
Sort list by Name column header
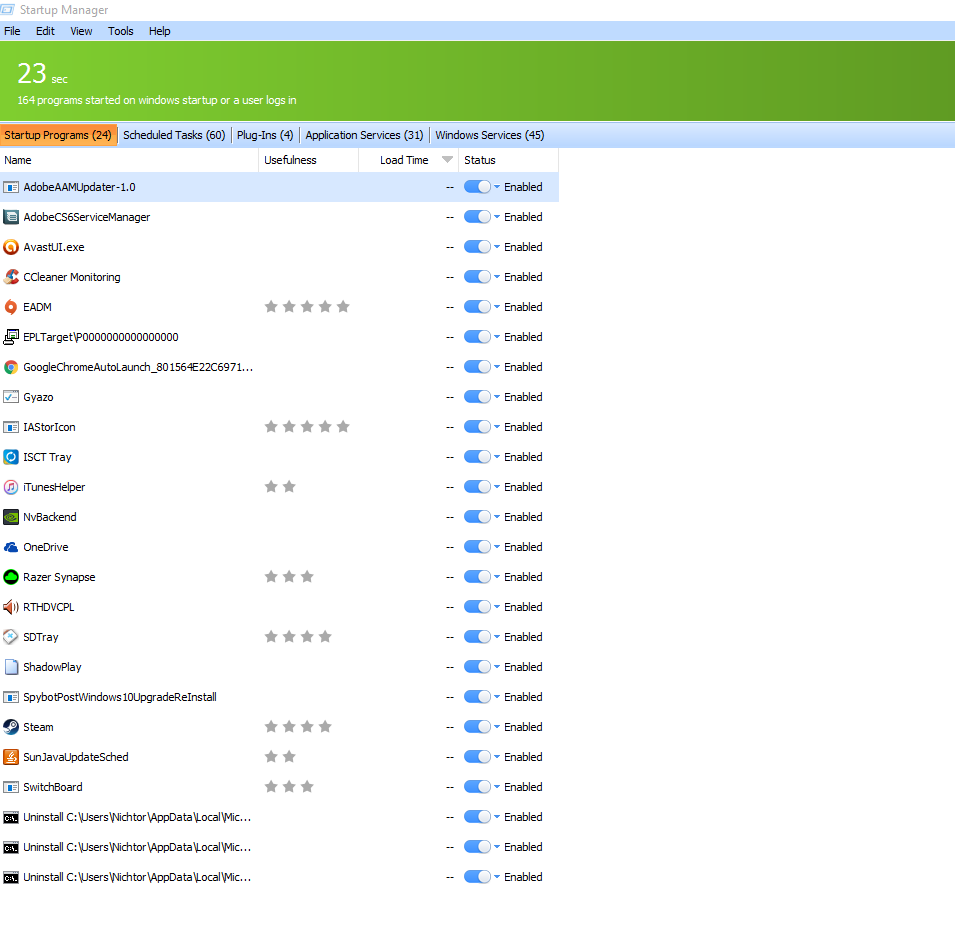(129, 160)
